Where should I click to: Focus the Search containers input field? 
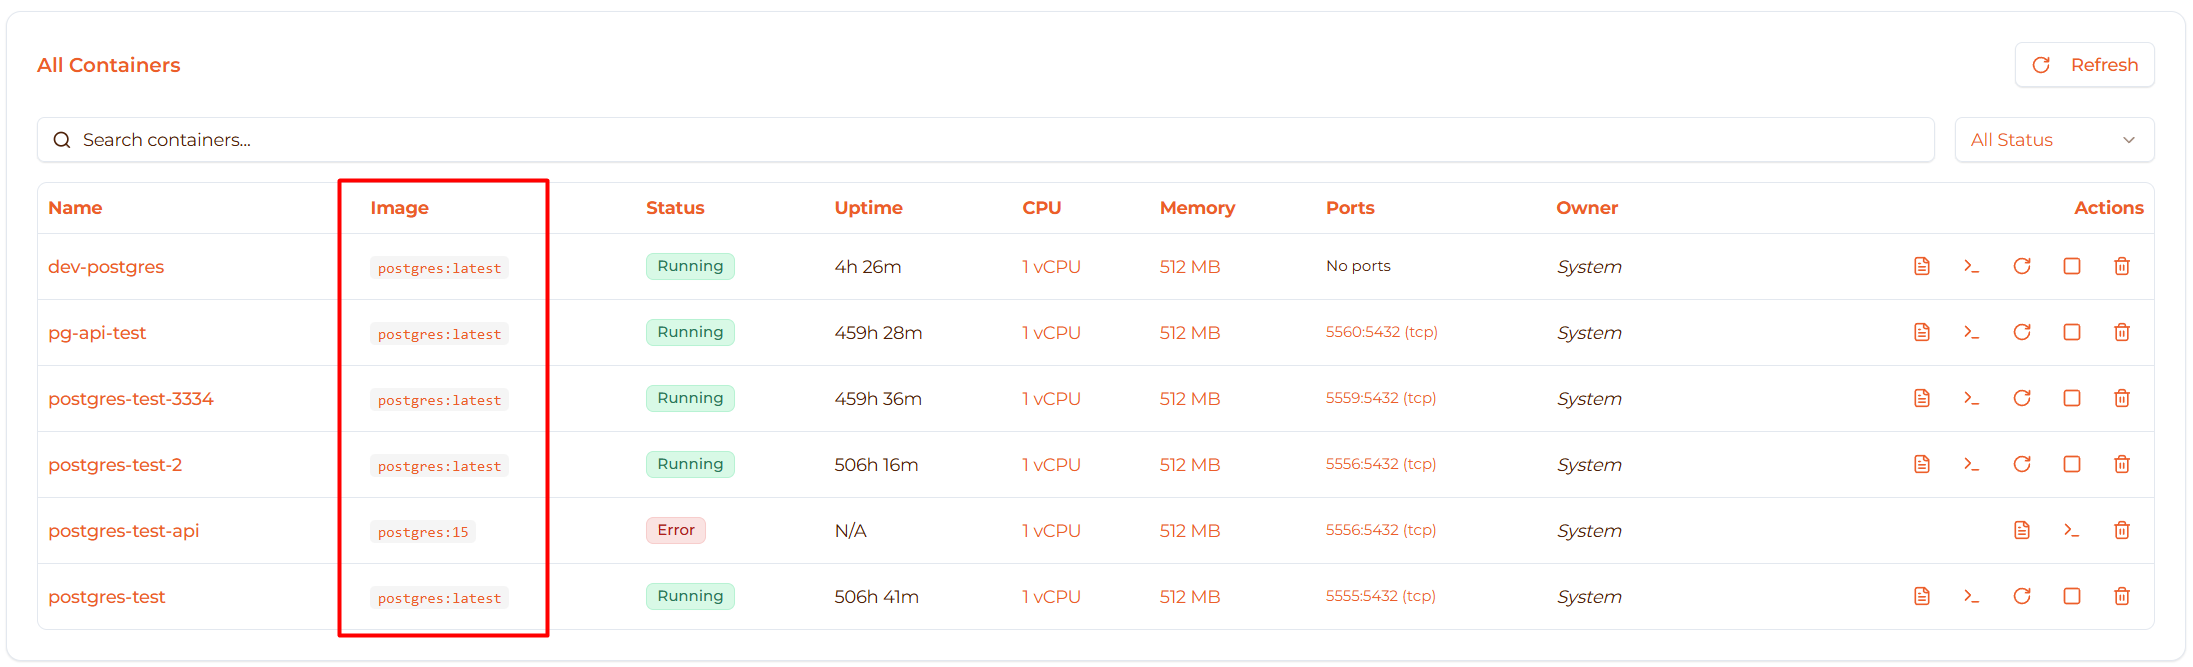pyautogui.click(x=985, y=140)
